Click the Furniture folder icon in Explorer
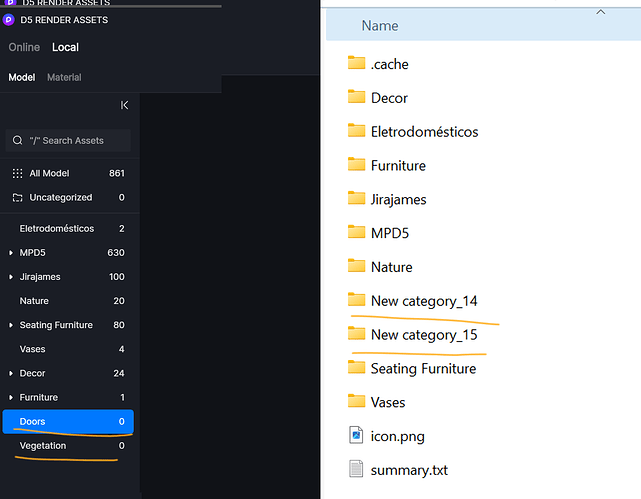The height and width of the screenshot is (499, 641). [x=356, y=164]
